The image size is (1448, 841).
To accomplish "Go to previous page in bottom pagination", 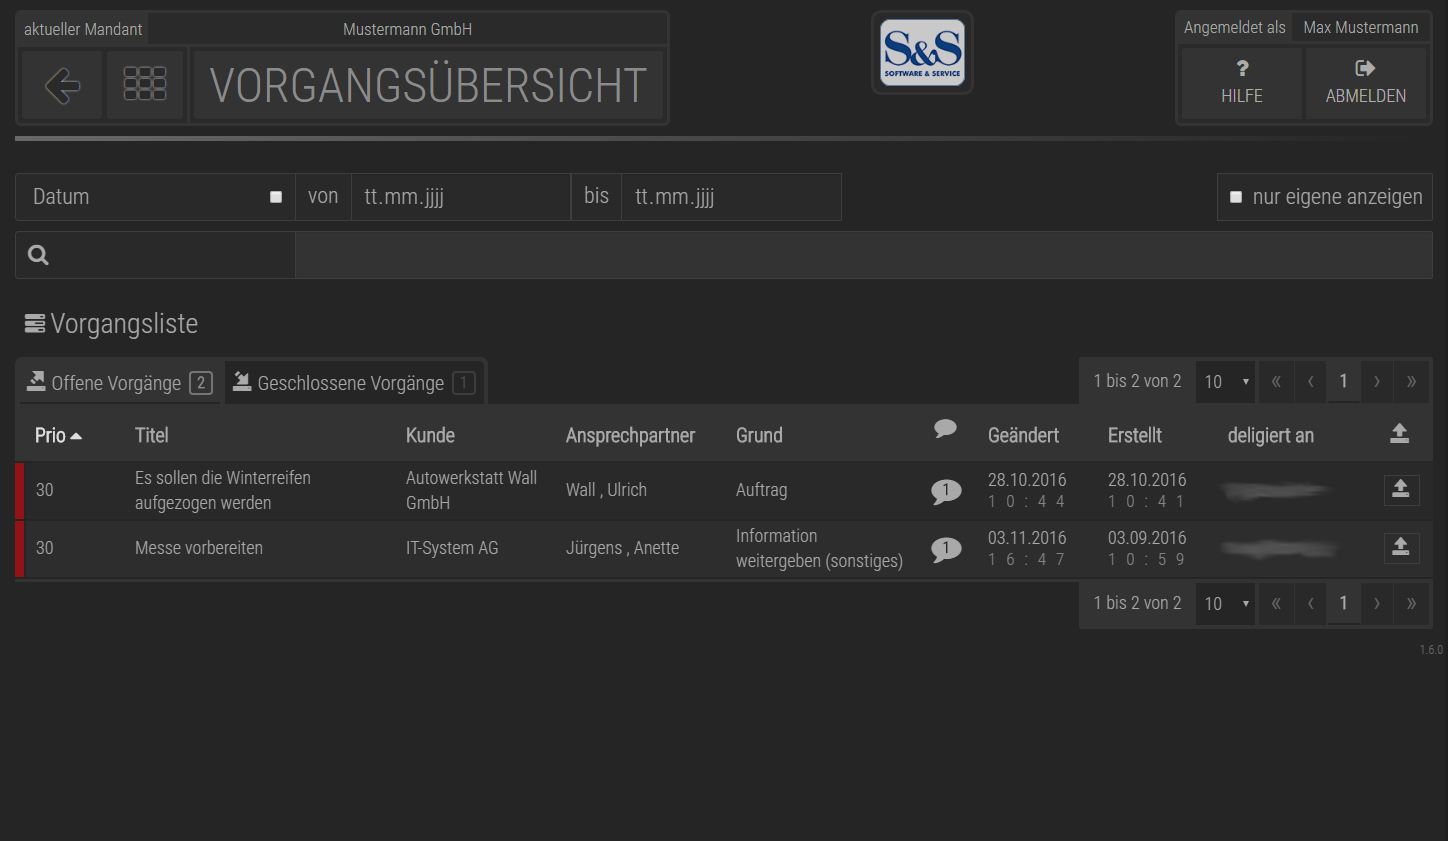I will [x=1310, y=603].
